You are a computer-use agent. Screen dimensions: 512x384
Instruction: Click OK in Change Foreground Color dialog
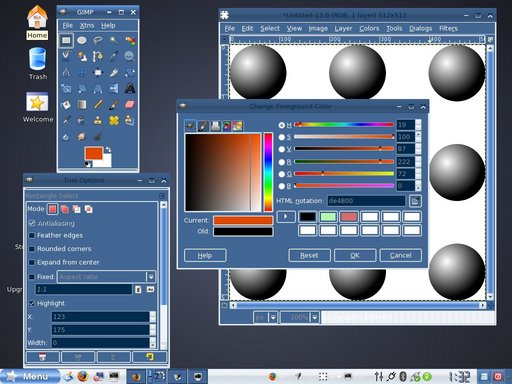click(x=355, y=255)
